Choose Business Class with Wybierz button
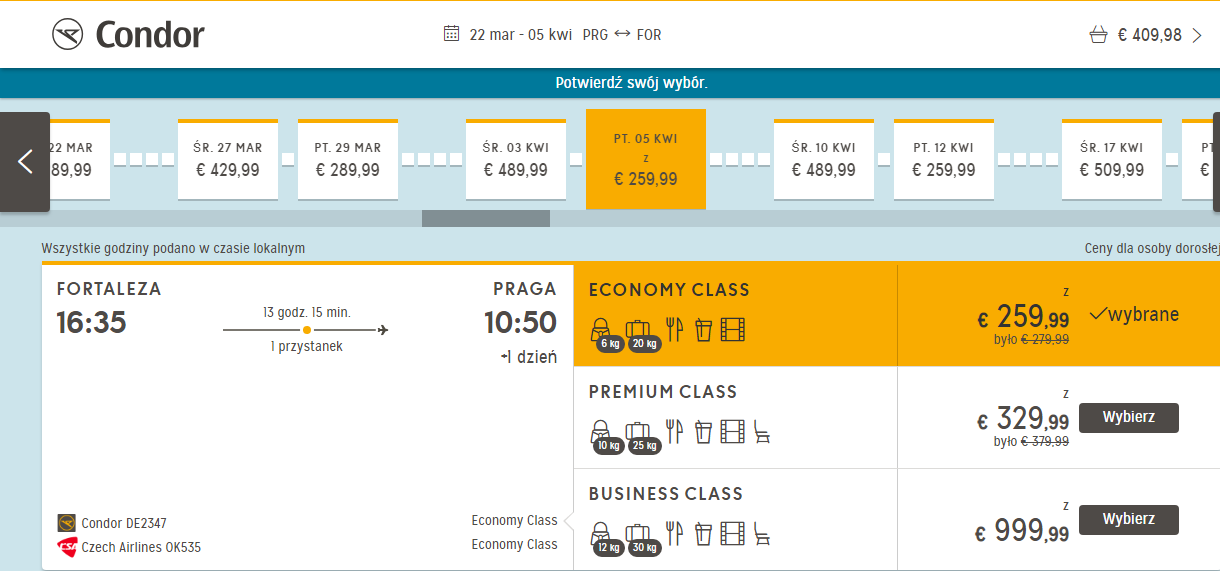The height and width of the screenshot is (571, 1220). click(x=1129, y=520)
